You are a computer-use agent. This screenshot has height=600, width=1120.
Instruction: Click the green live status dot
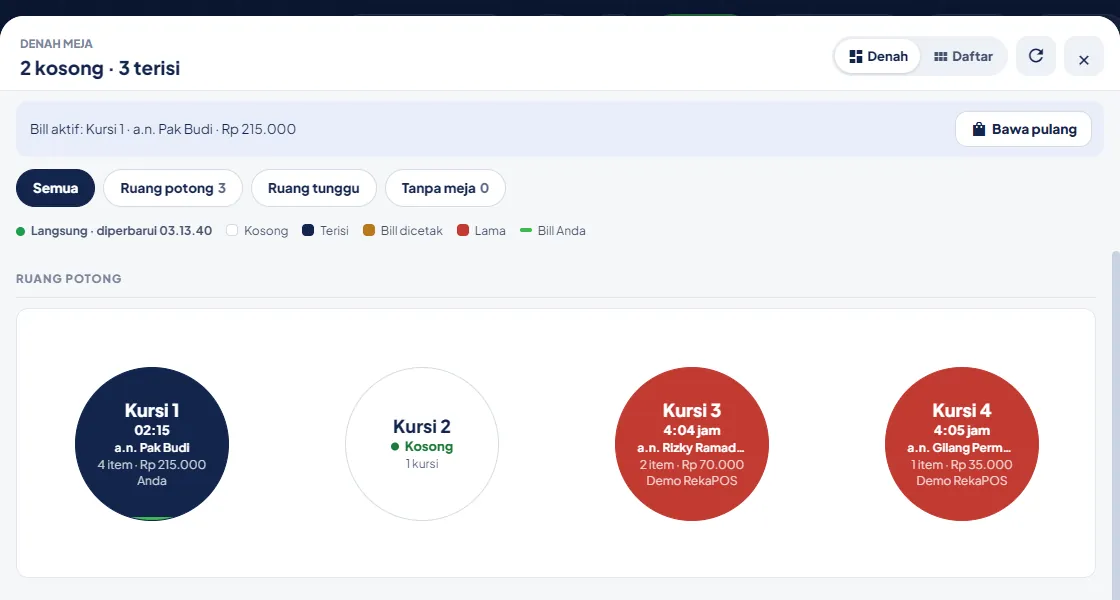(21, 231)
